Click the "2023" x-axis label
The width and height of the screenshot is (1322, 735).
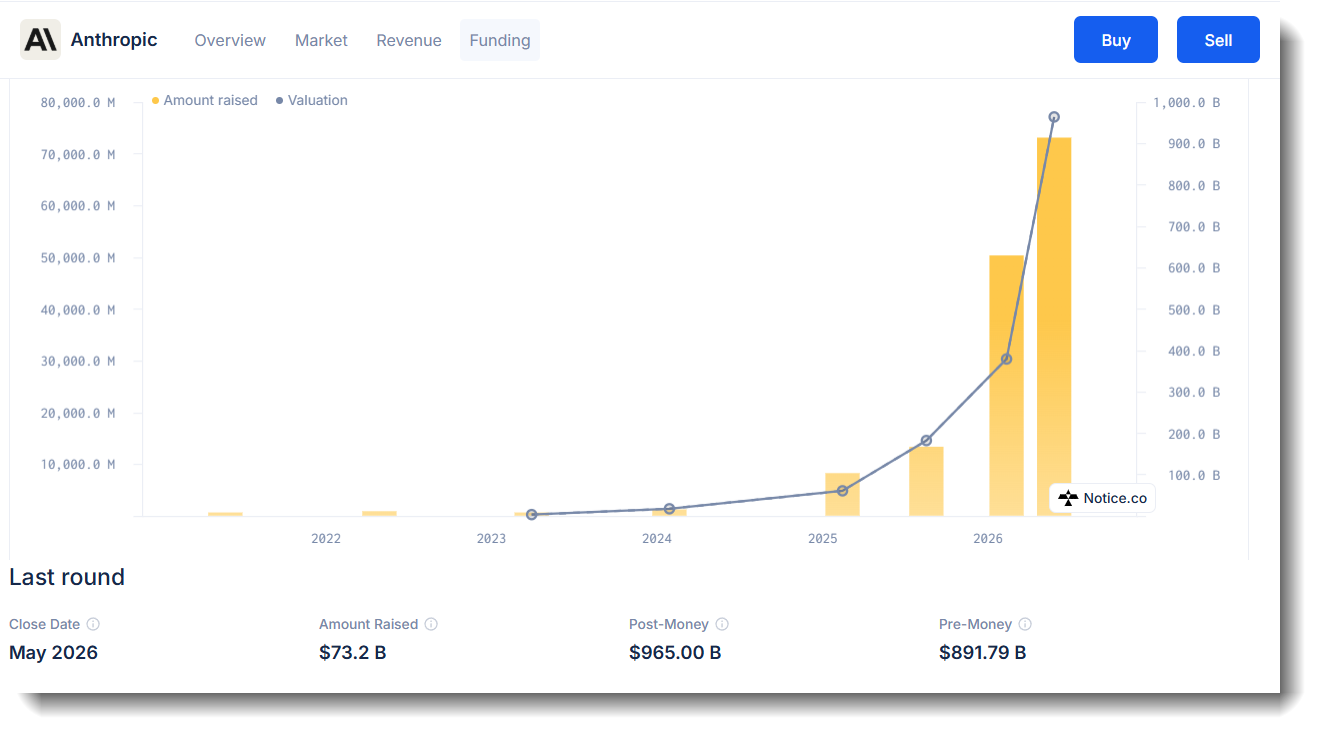tap(491, 539)
